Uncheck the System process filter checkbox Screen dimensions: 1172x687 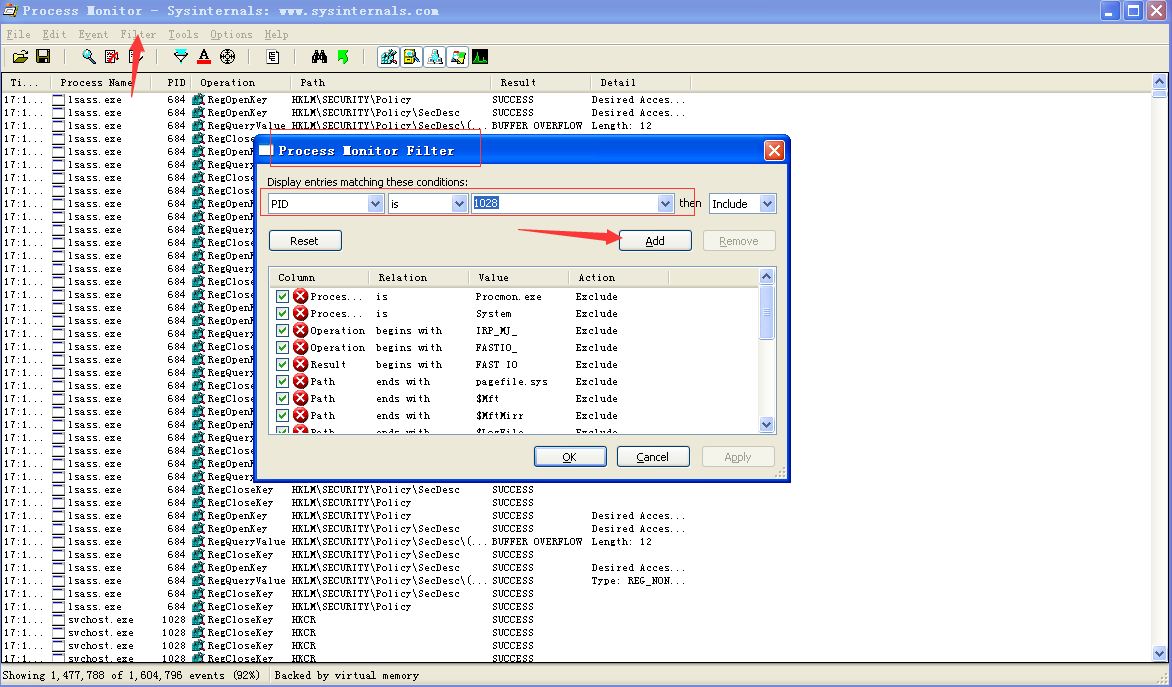coord(283,314)
